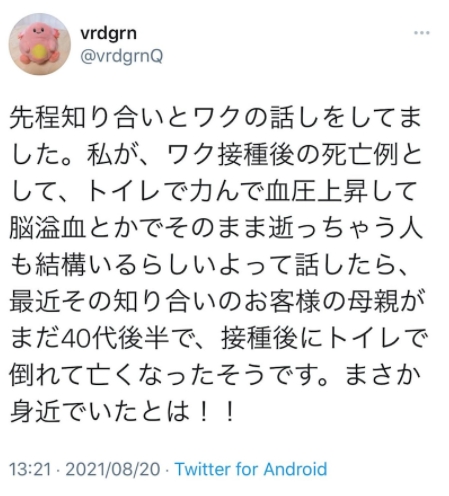This screenshot has height=496, width=449.
Task: Open the tweet's three-dot more options menu
Action: pyautogui.click(x=421, y=33)
